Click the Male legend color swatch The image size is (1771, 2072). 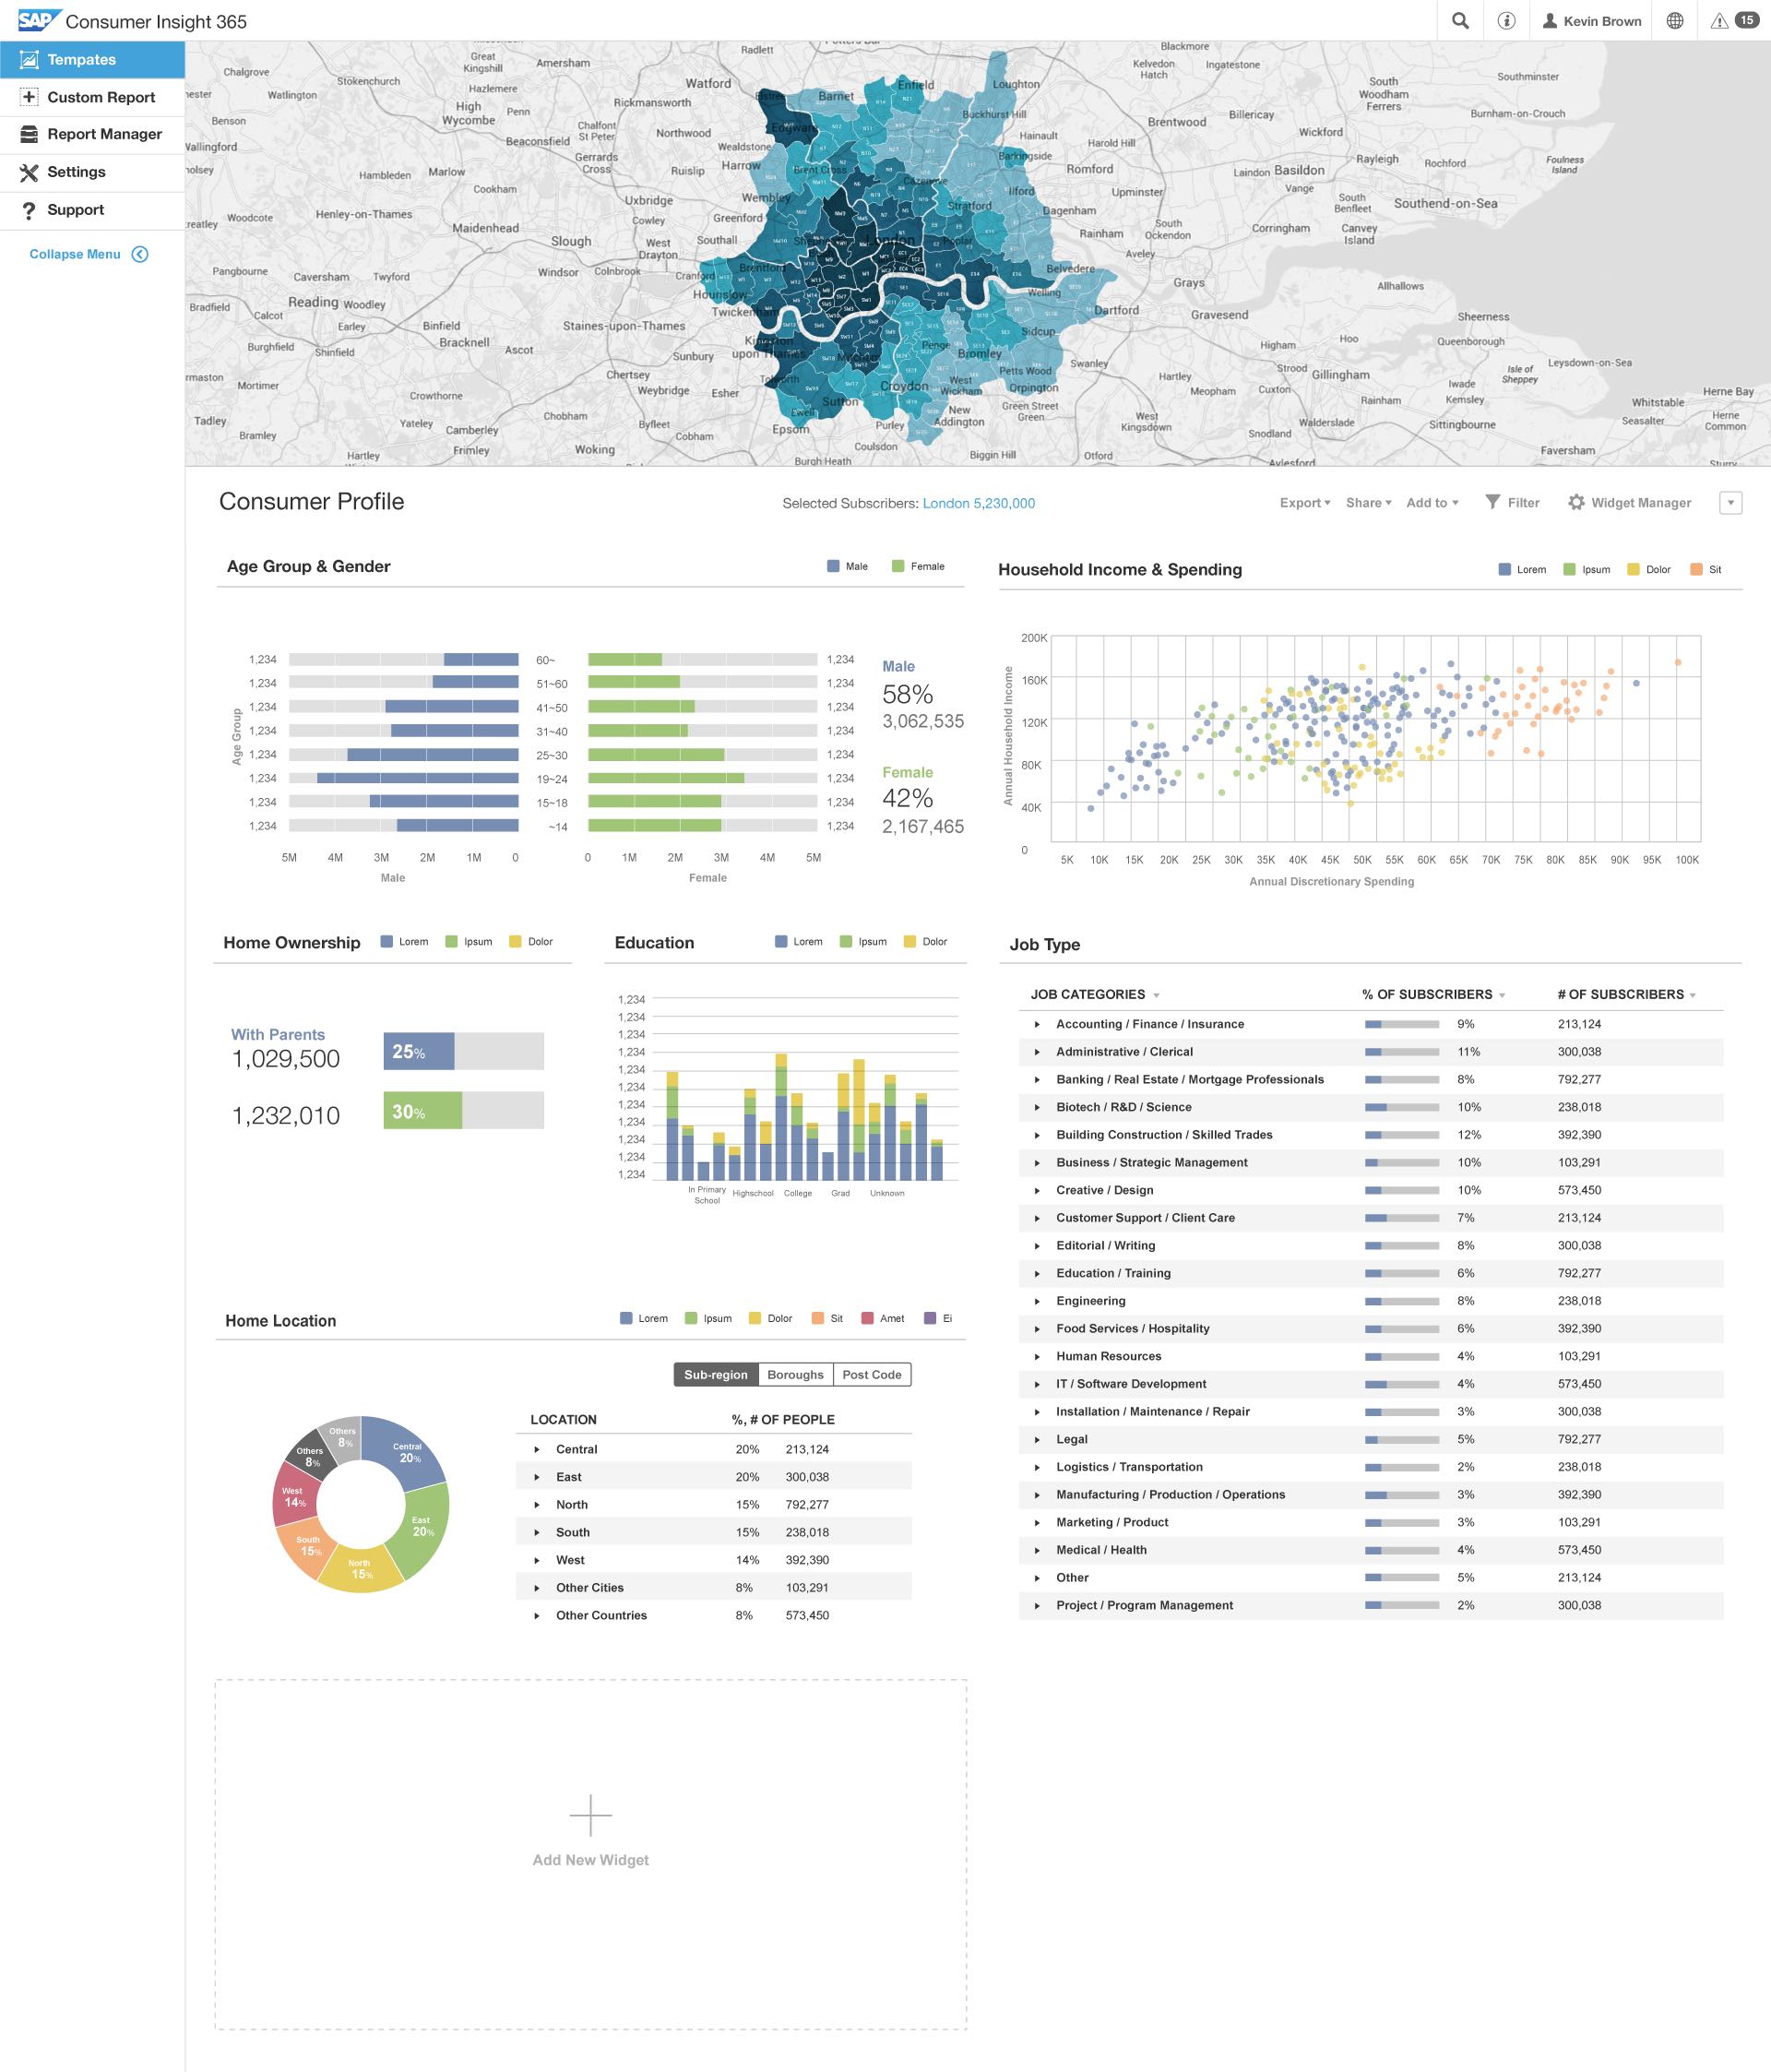tap(833, 566)
